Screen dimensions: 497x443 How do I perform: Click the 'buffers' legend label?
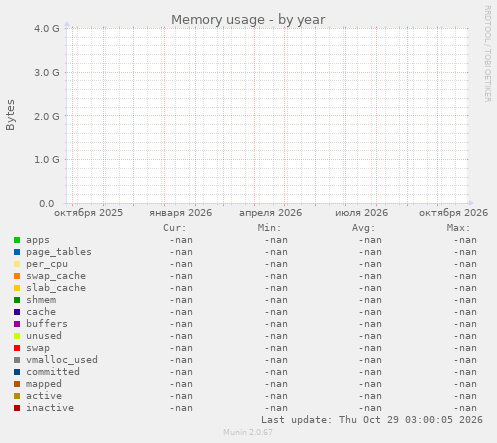47,324
